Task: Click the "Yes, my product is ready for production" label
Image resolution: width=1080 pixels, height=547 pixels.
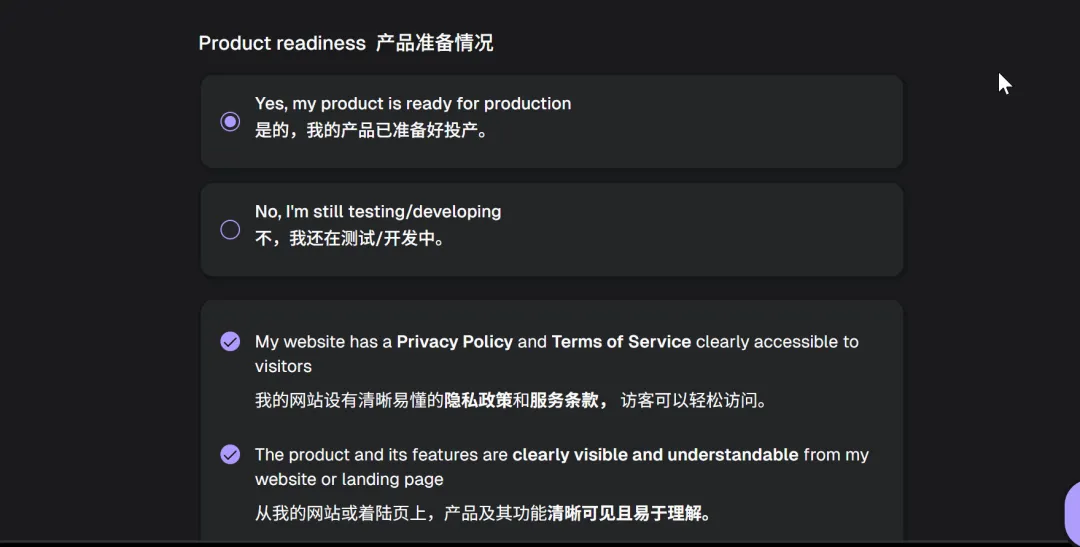Action: [x=412, y=104]
